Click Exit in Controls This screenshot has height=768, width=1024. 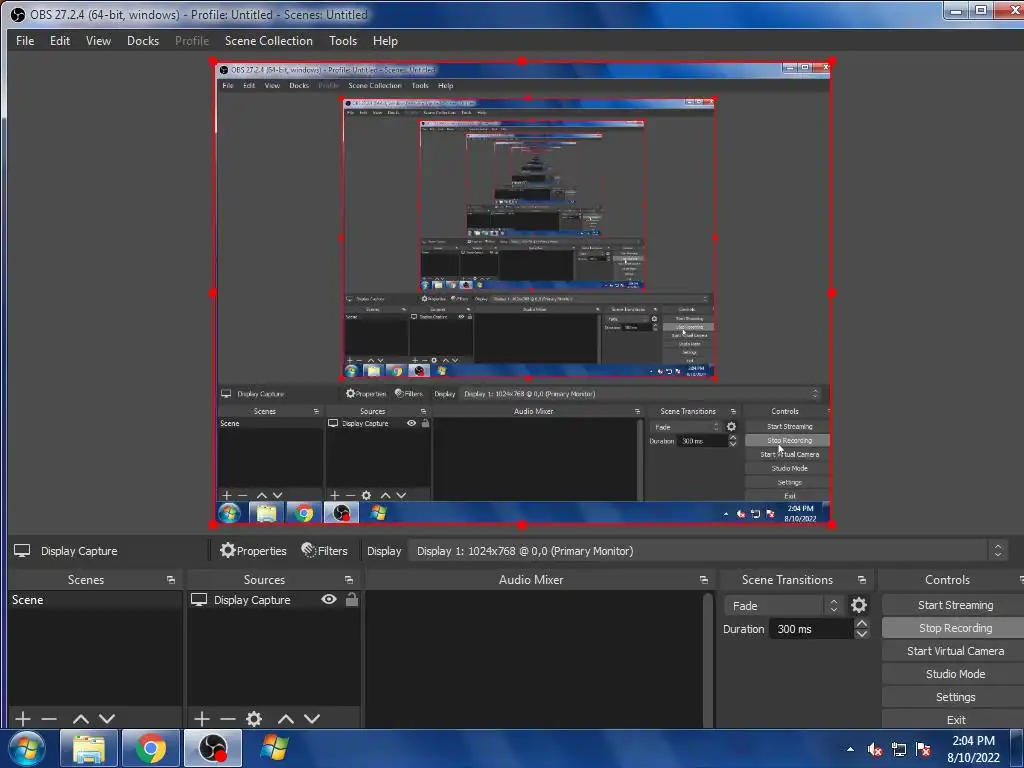click(x=955, y=720)
